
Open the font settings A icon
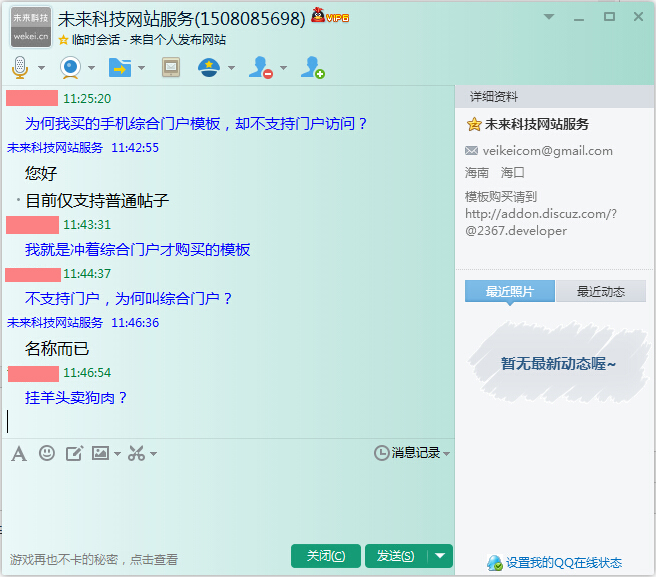(x=19, y=454)
